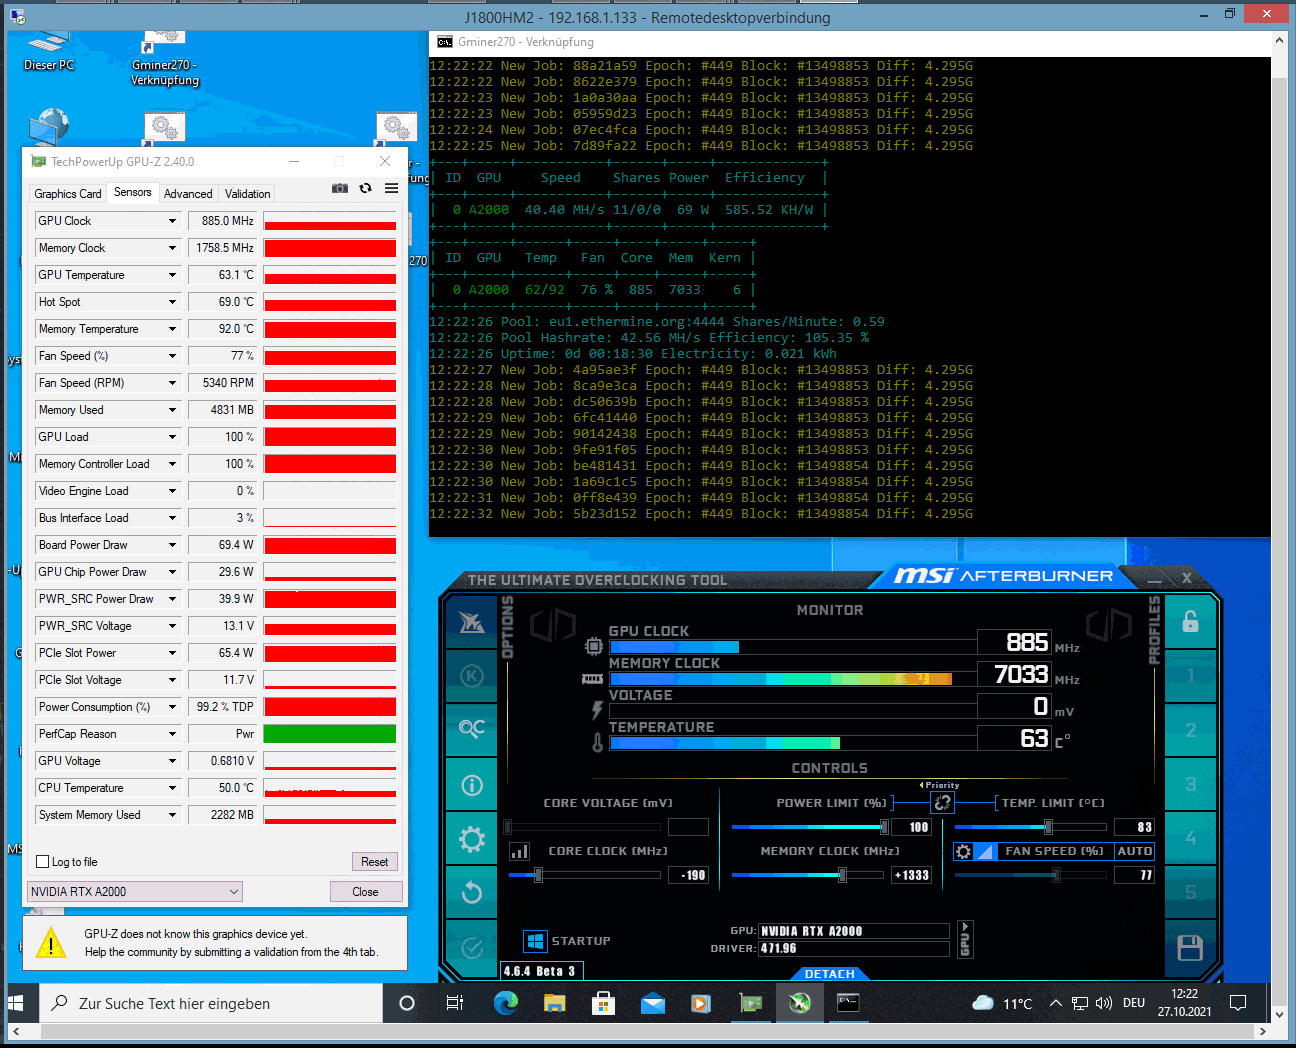Click the Temp Limit slider handle

pyautogui.click(x=1048, y=827)
